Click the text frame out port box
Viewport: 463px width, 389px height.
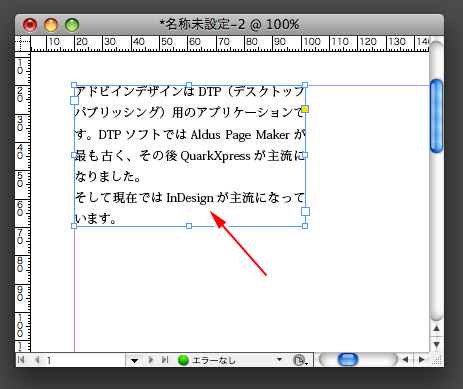tap(305, 211)
